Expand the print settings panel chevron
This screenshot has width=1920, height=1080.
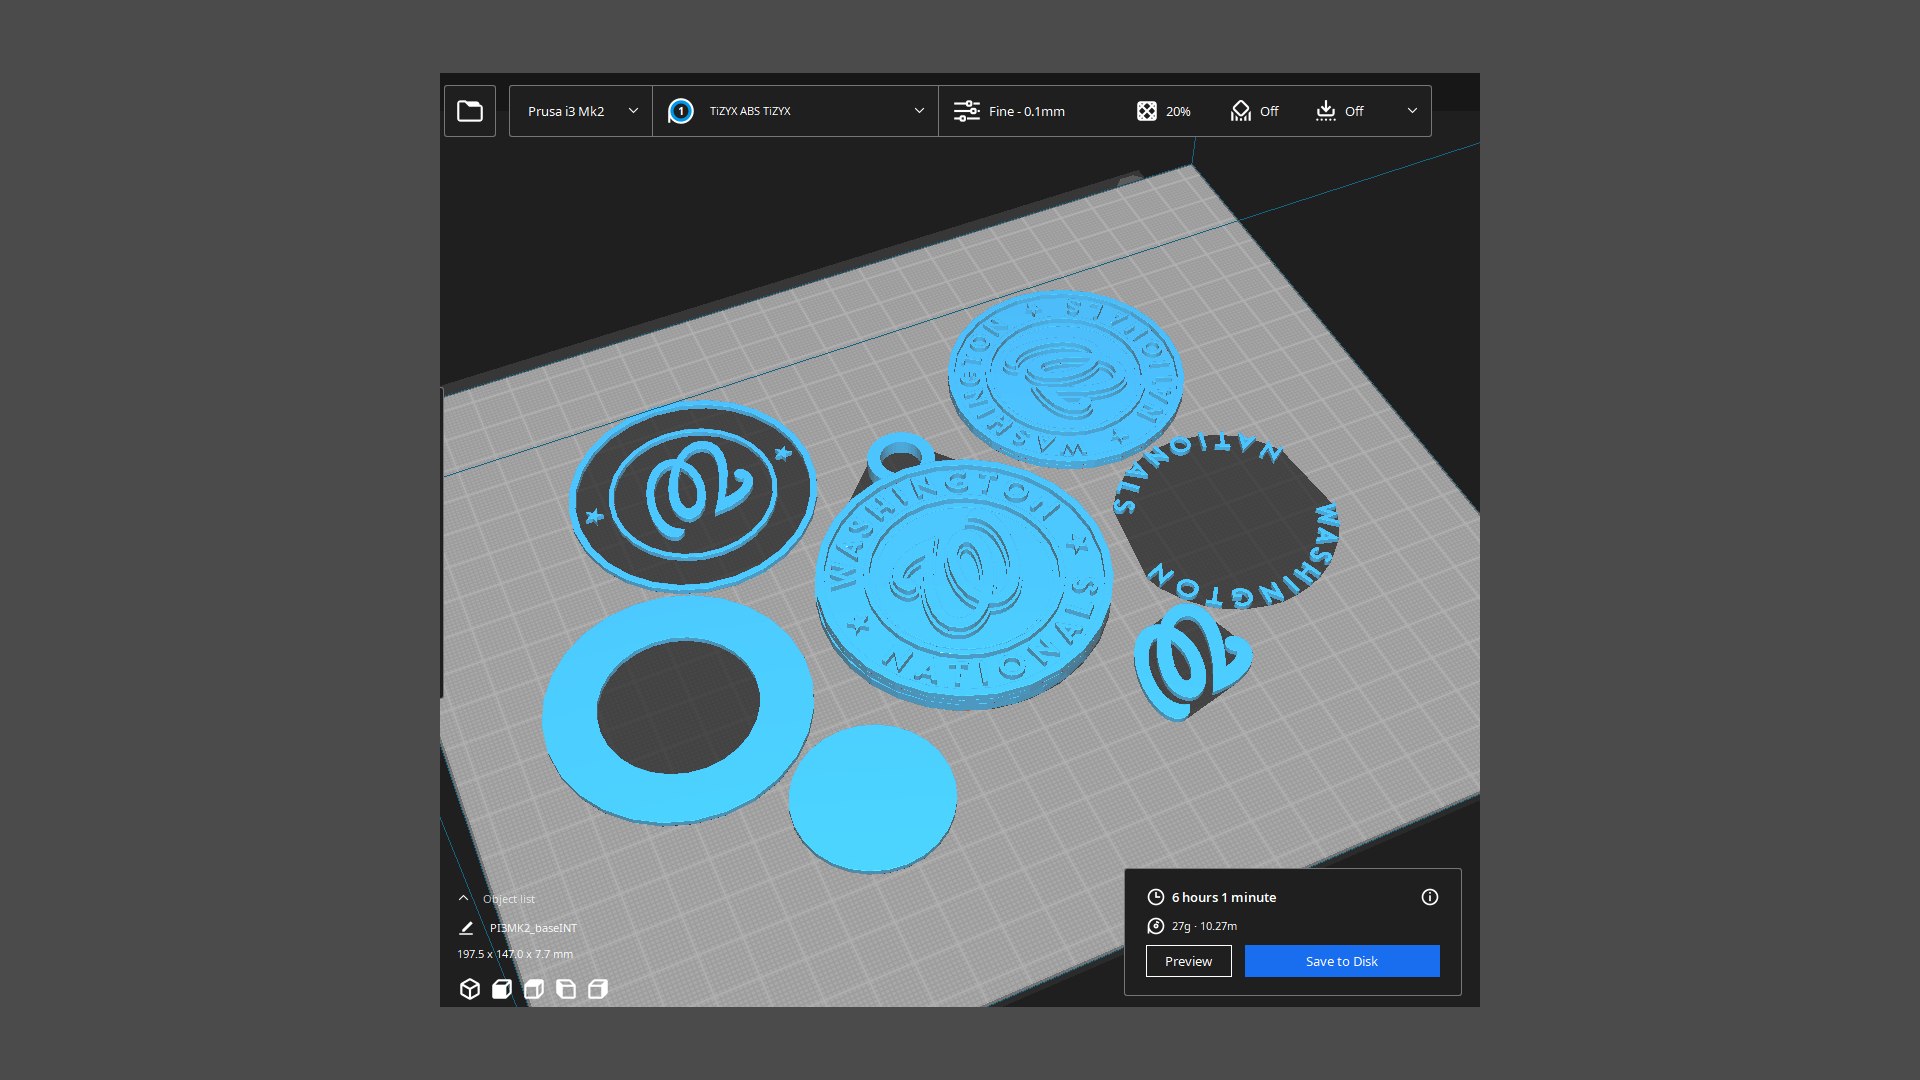(x=1412, y=111)
